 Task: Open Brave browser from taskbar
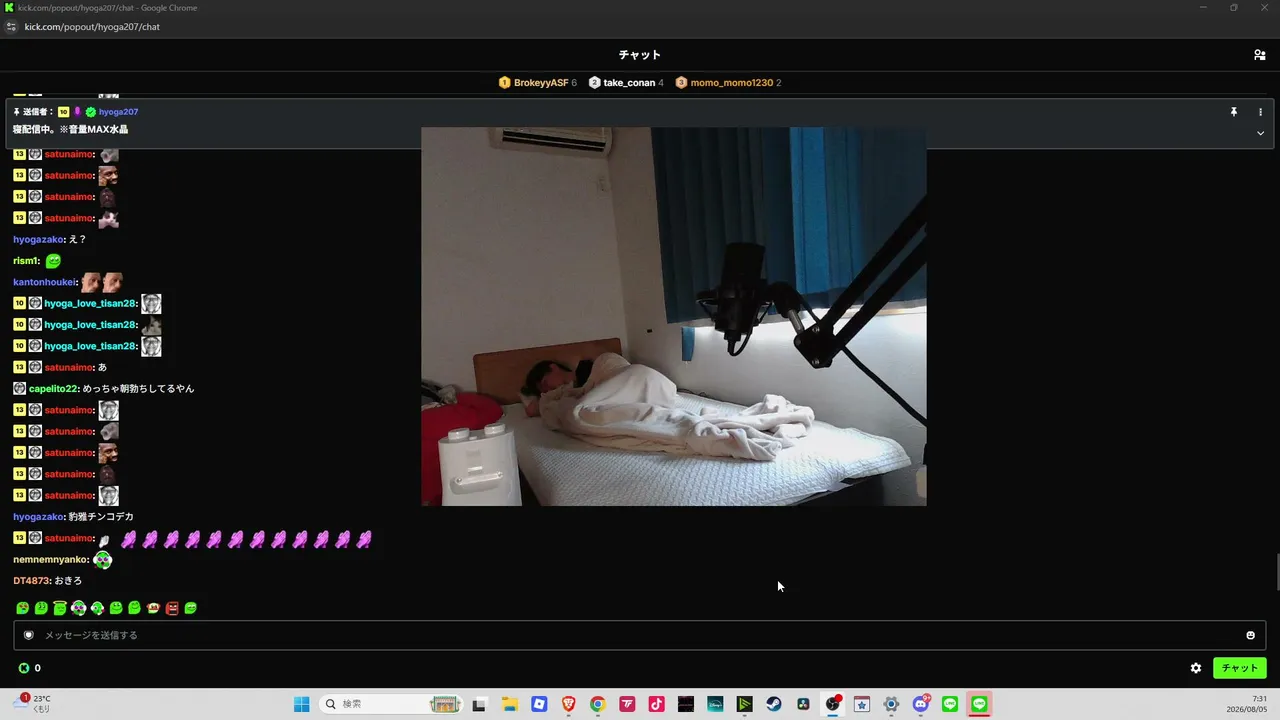[x=568, y=704]
